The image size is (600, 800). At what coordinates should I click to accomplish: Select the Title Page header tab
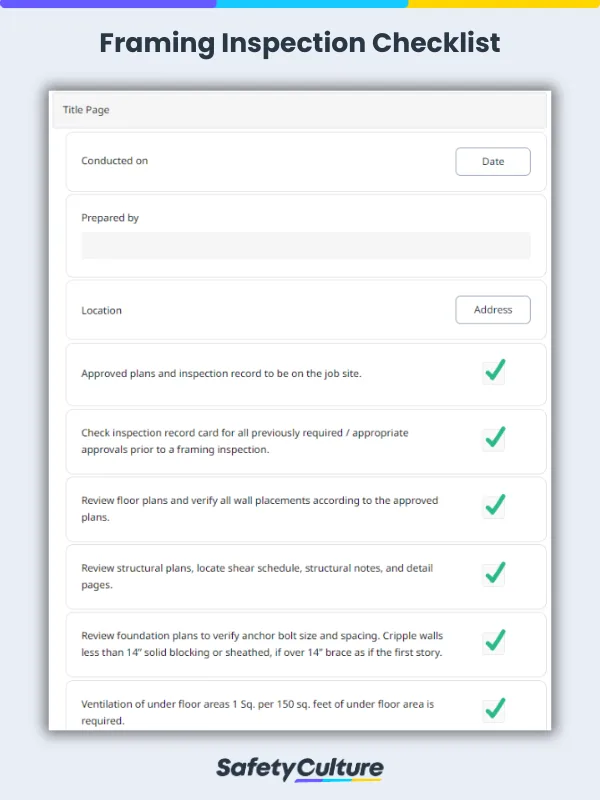point(86,110)
